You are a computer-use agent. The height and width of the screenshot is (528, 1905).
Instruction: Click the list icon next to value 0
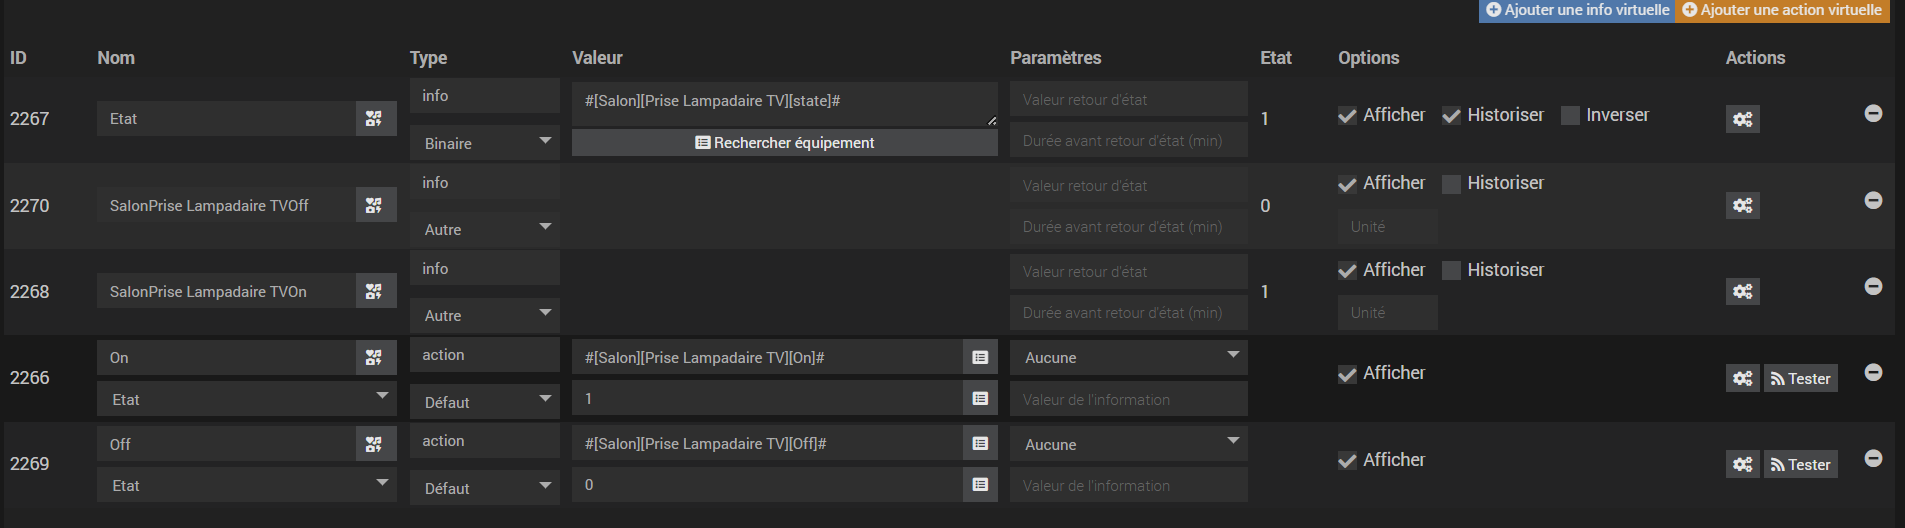(x=980, y=484)
